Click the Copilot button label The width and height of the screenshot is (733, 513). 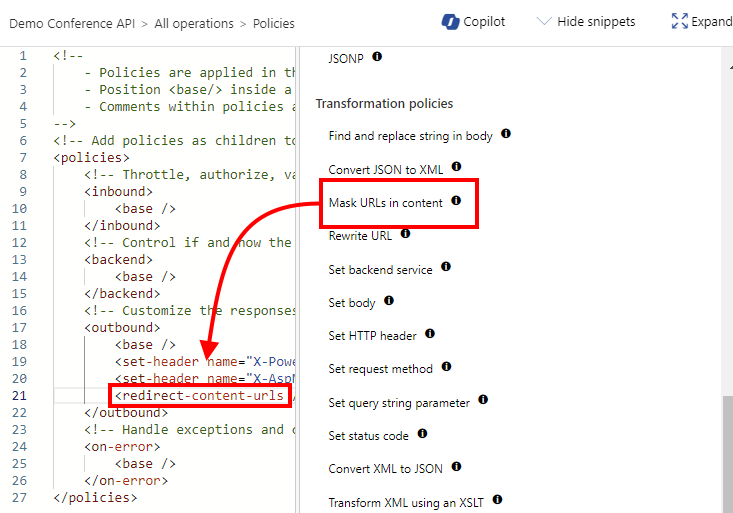(x=484, y=22)
